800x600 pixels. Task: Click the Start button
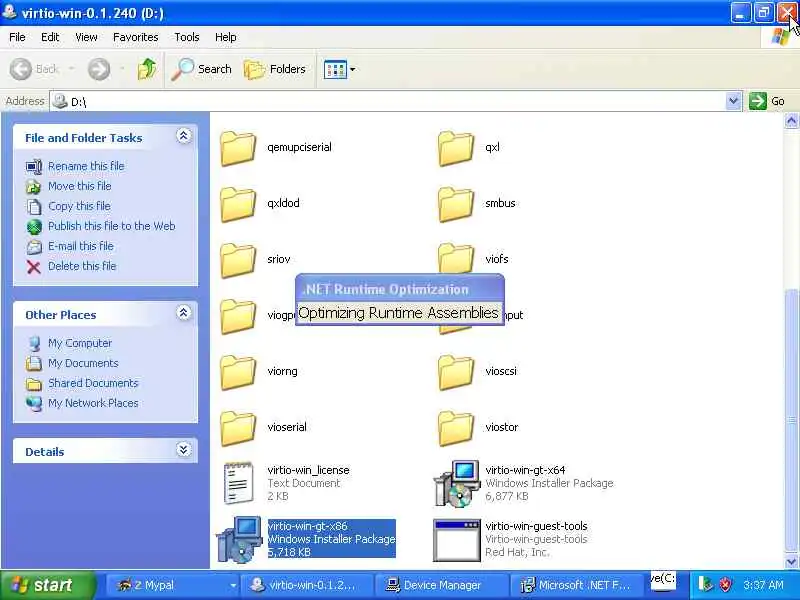point(47,585)
